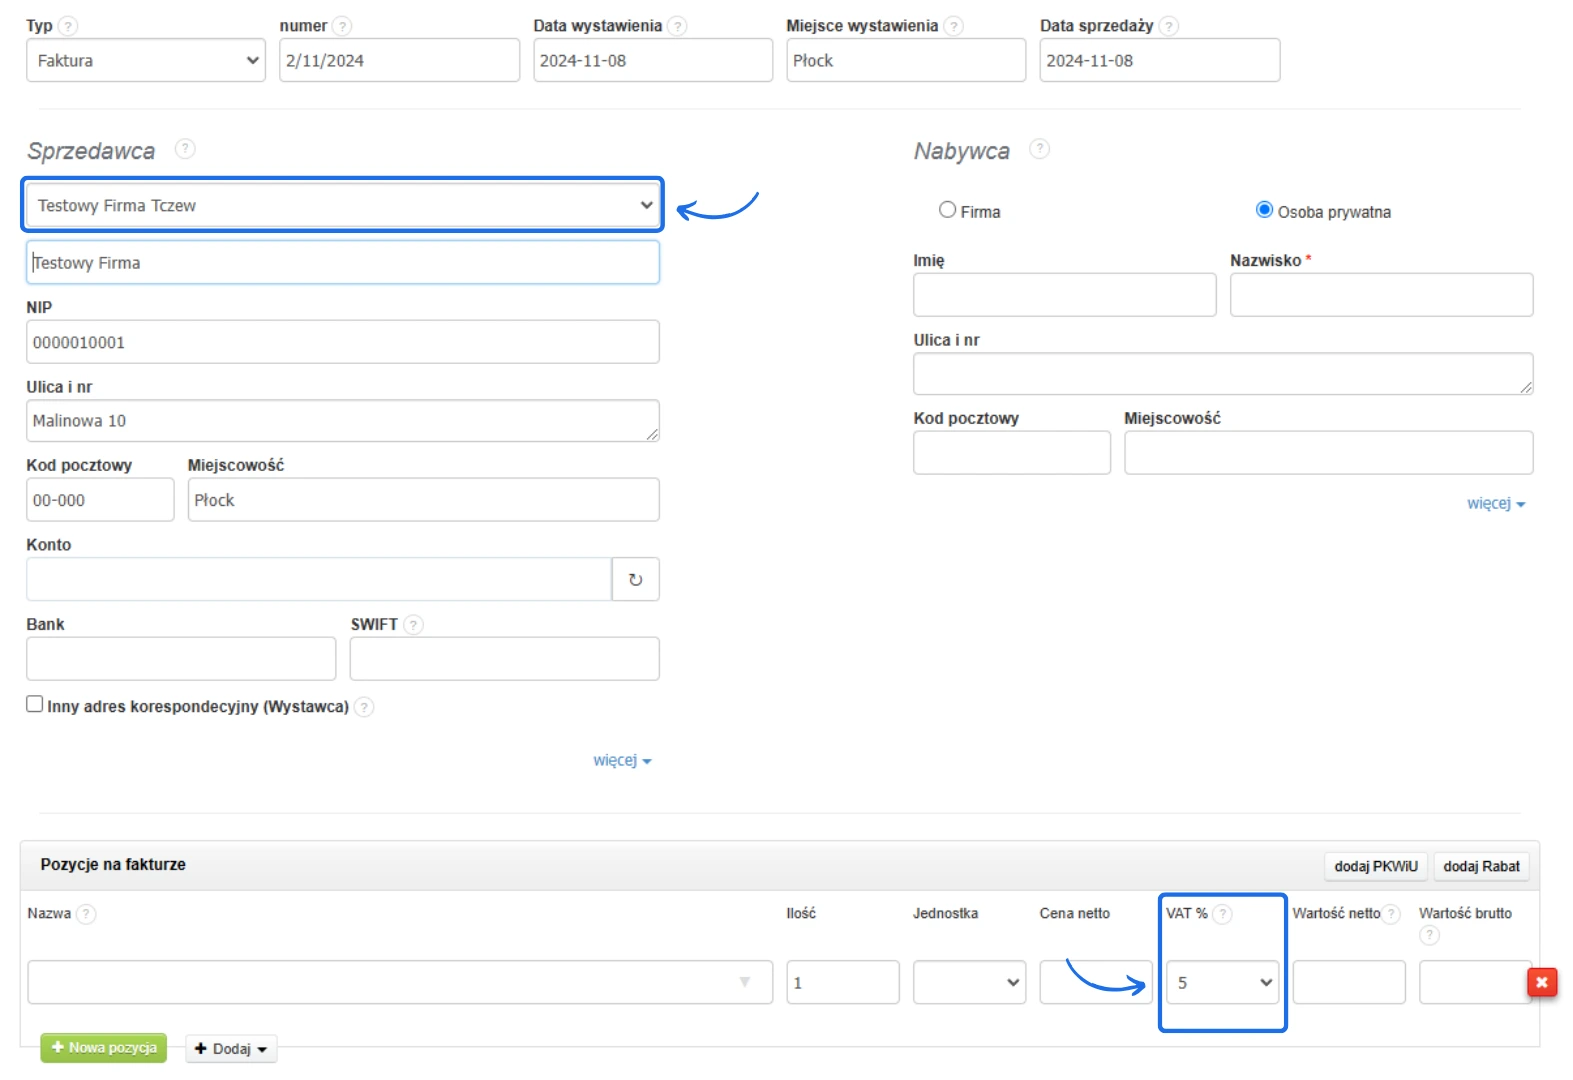1573x1080 pixels.
Task: Select the Firma radio button
Action: 947,210
